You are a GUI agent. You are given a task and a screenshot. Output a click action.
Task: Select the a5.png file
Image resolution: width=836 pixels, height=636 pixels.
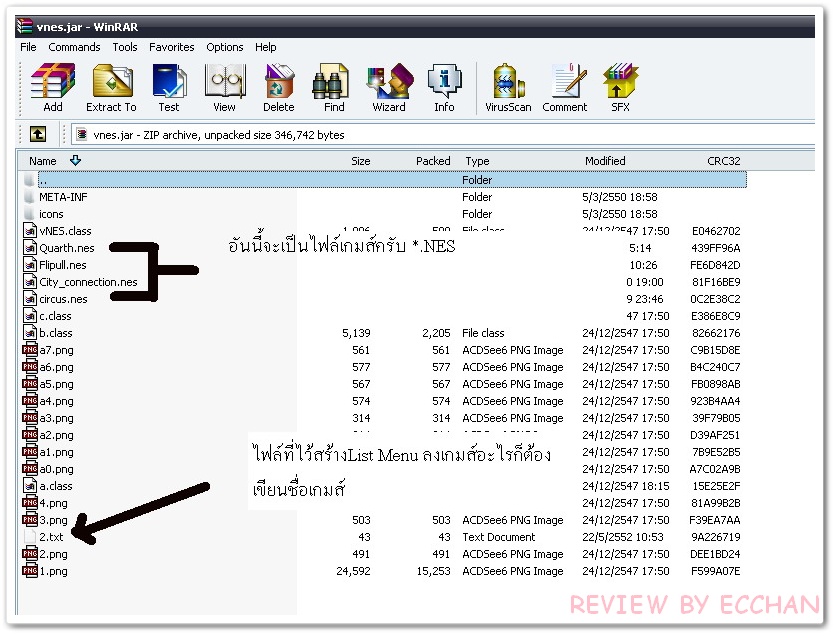coord(57,384)
